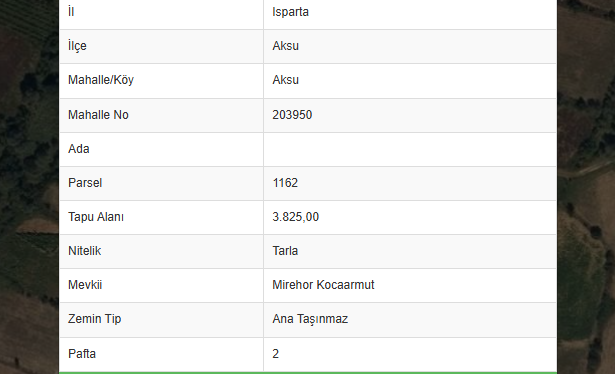
Task: Select the Aksu value beside İlçe
Action: (286, 46)
